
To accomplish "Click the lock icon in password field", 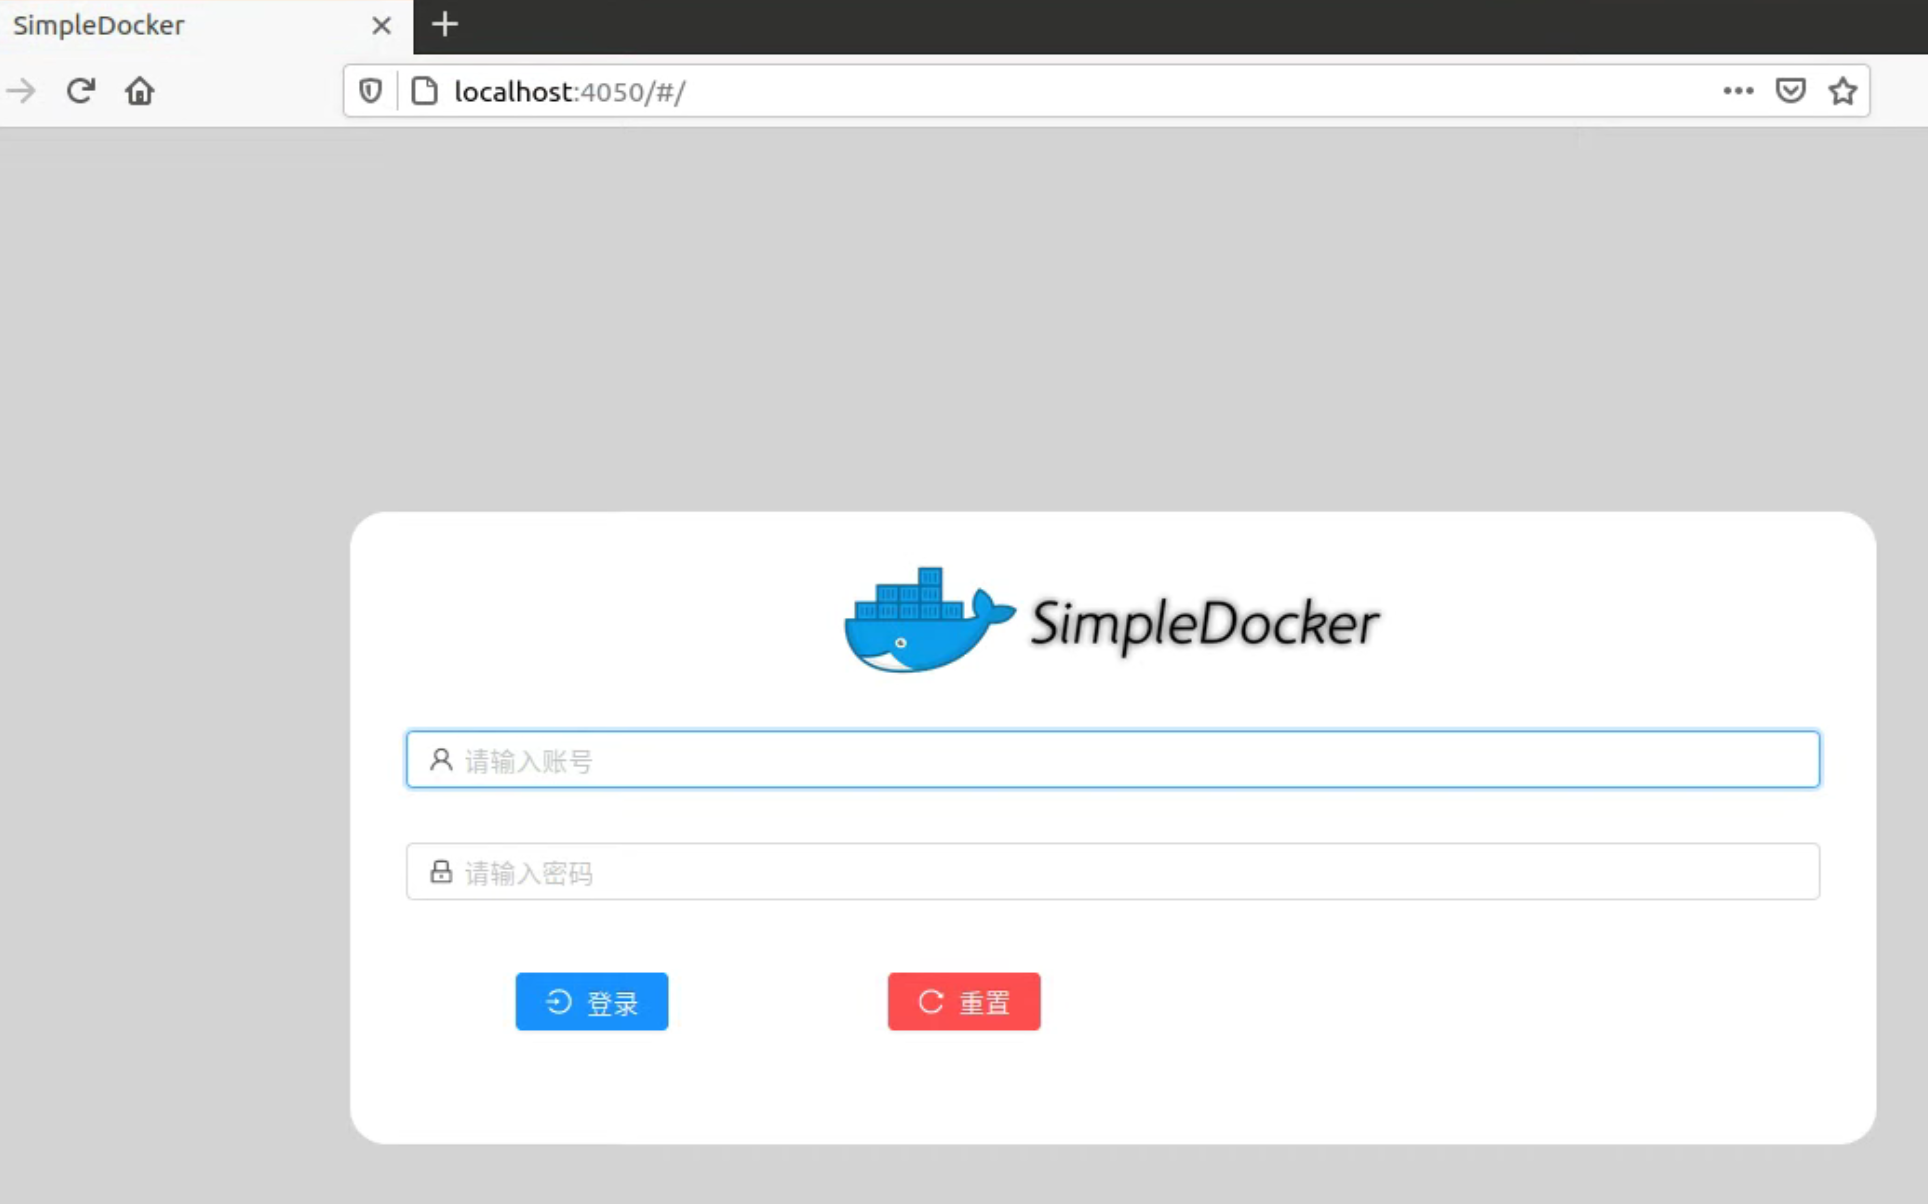I will tap(441, 872).
